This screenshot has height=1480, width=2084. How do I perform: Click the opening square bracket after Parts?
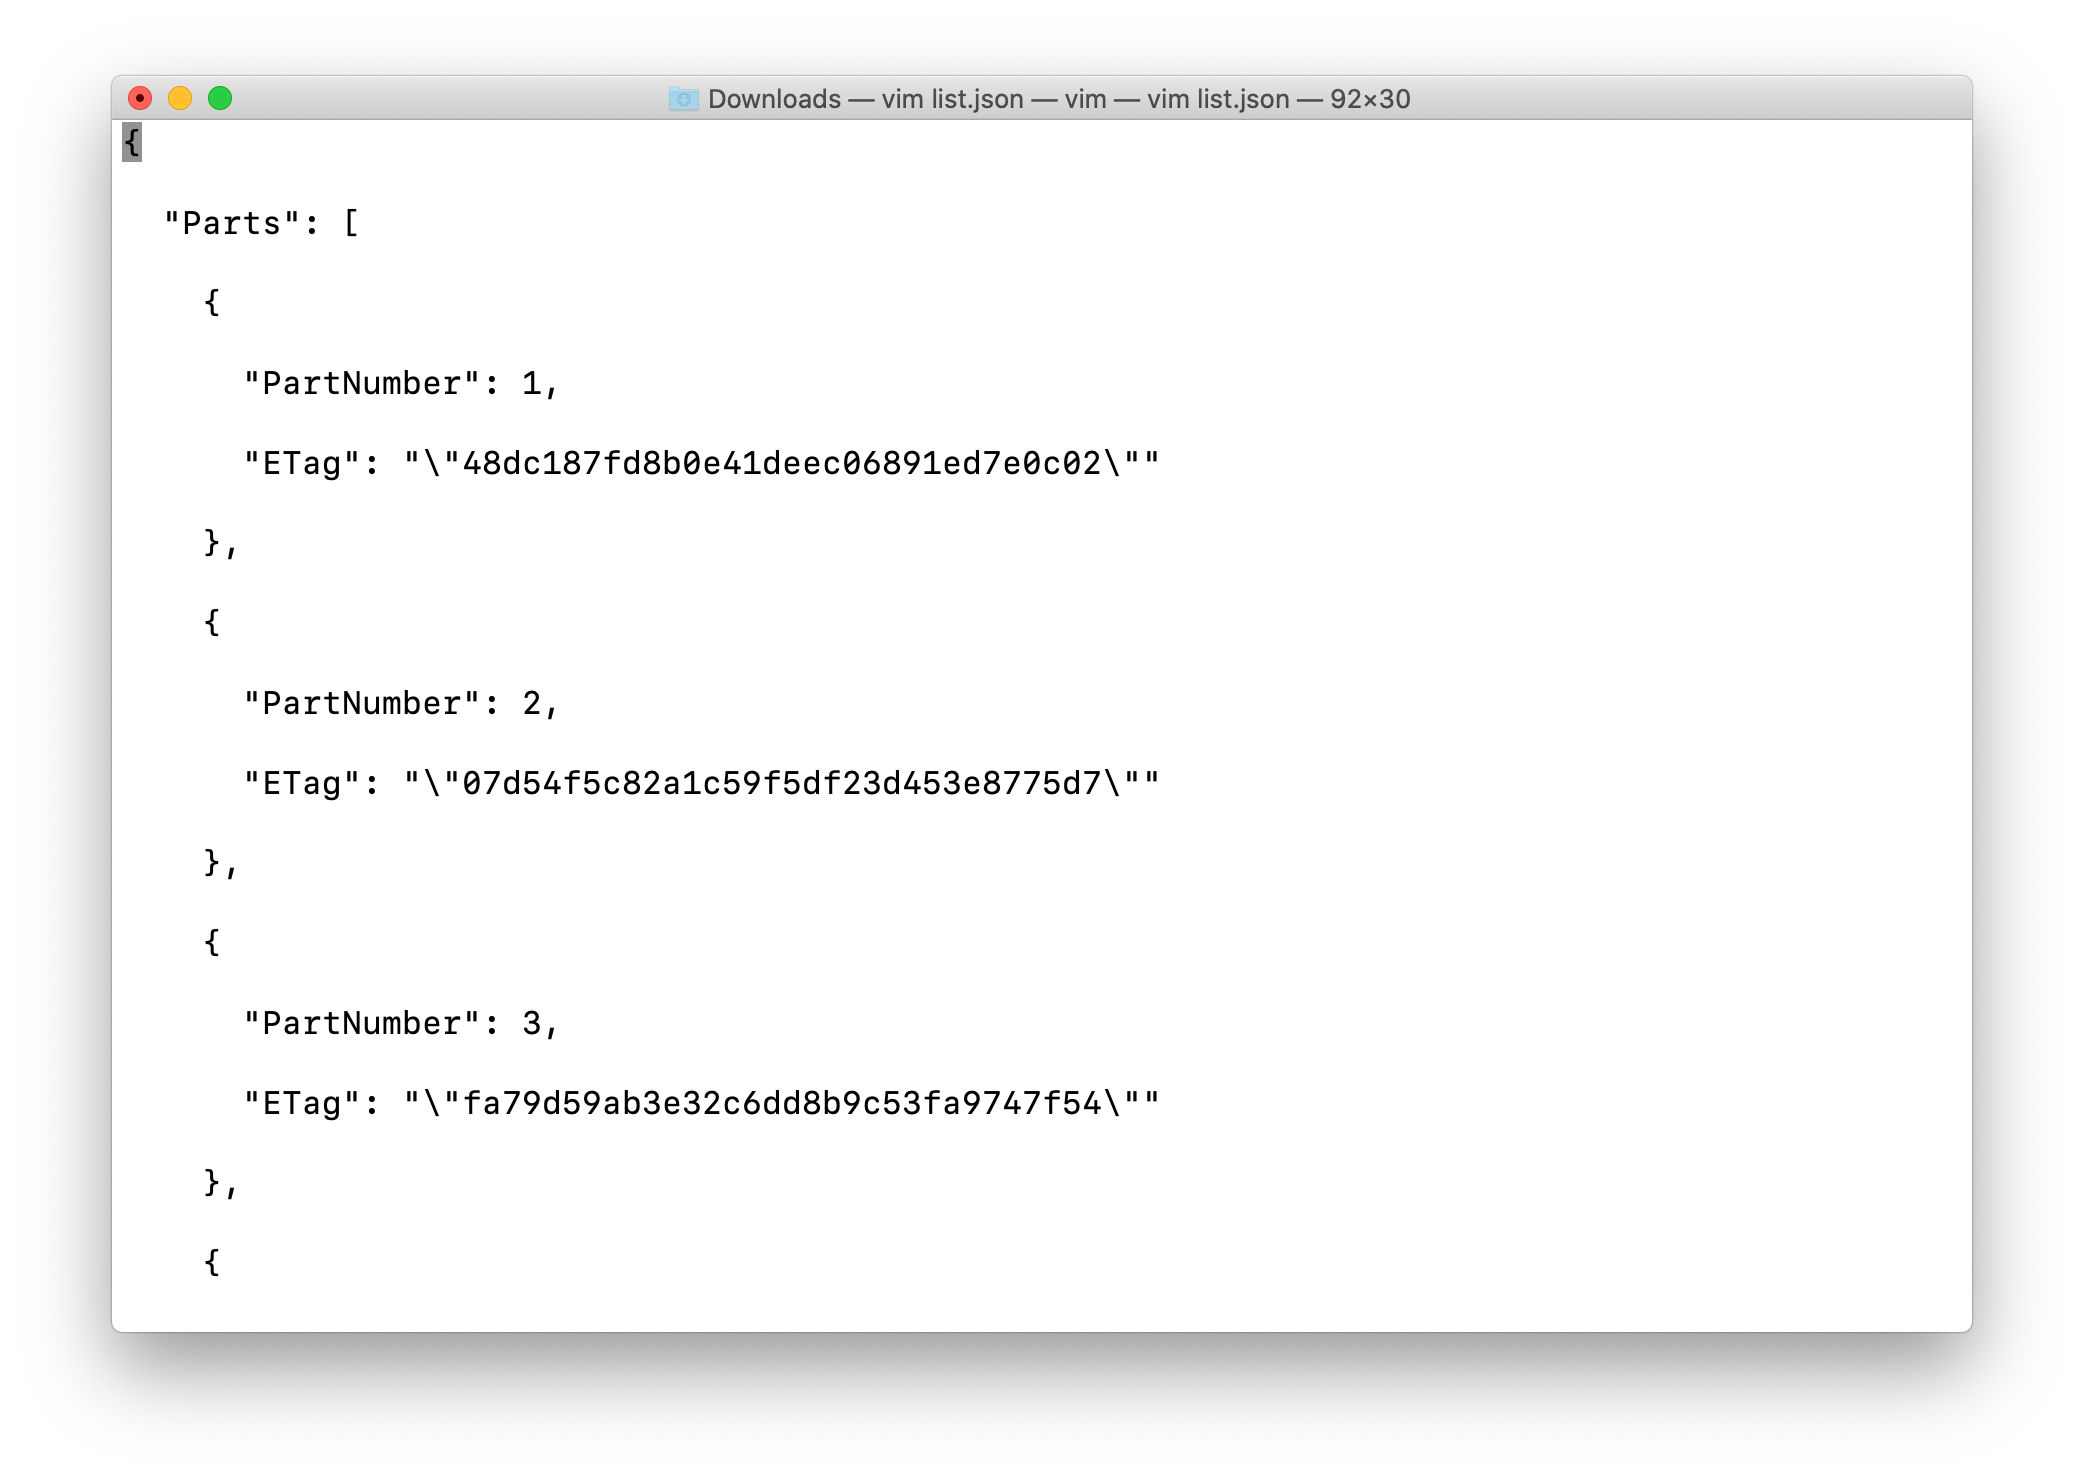(351, 223)
